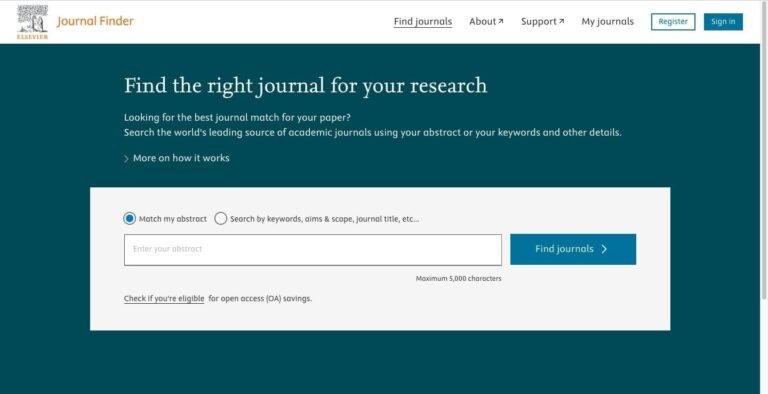Open the Journal Finder home title

(95, 21)
